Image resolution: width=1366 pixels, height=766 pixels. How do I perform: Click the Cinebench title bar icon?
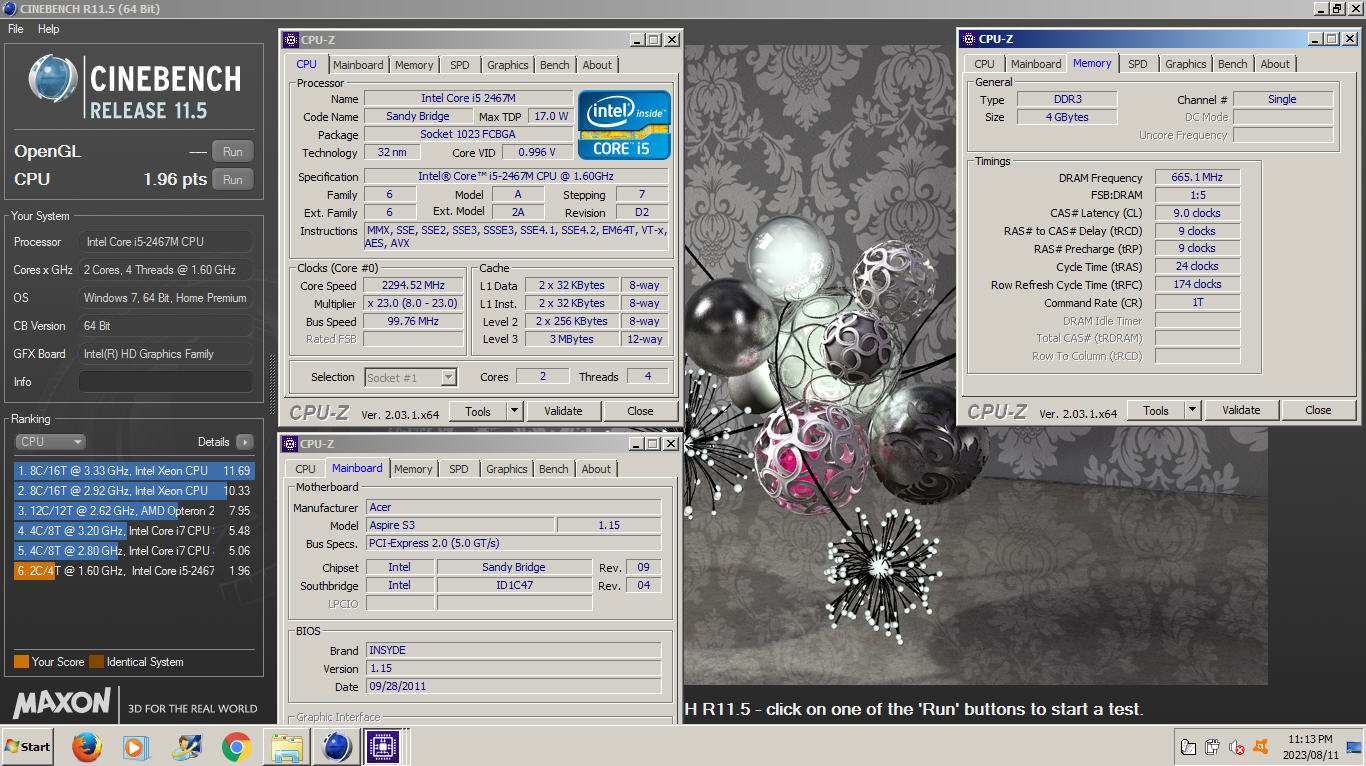click(x=8, y=9)
